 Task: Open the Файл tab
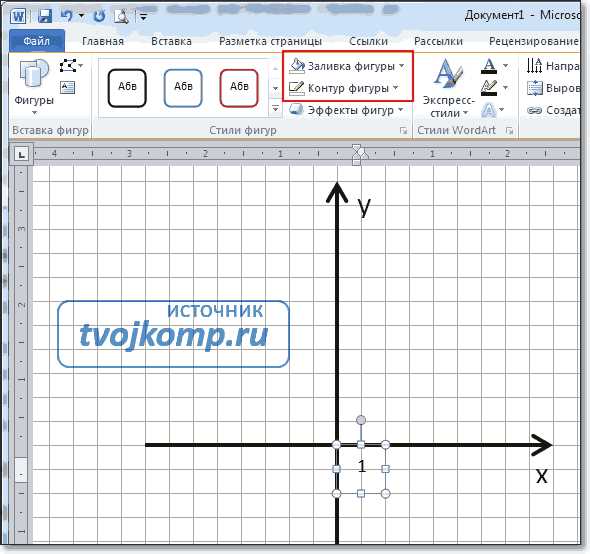pos(37,41)
